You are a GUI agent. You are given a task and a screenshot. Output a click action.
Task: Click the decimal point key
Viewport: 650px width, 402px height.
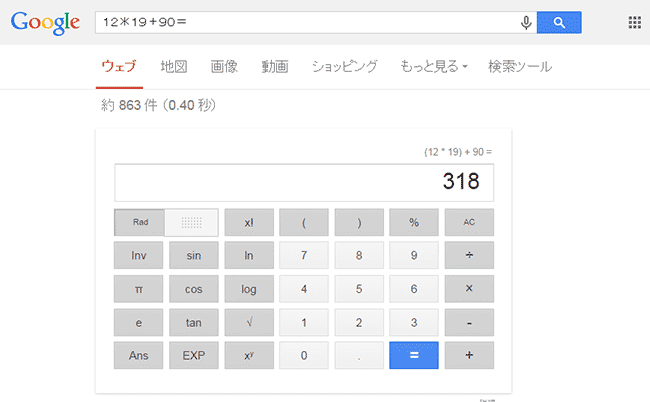click(359, 356)
